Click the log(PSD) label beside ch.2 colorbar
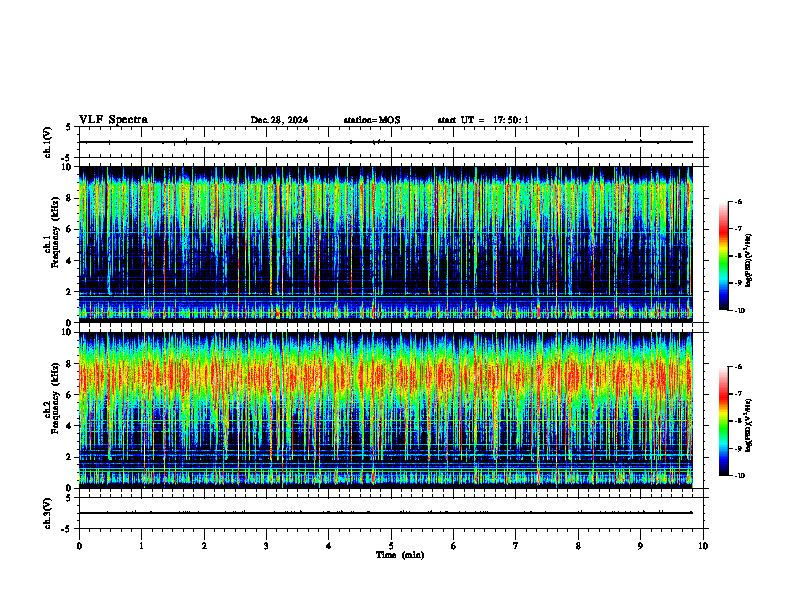 tap(749, 426)
